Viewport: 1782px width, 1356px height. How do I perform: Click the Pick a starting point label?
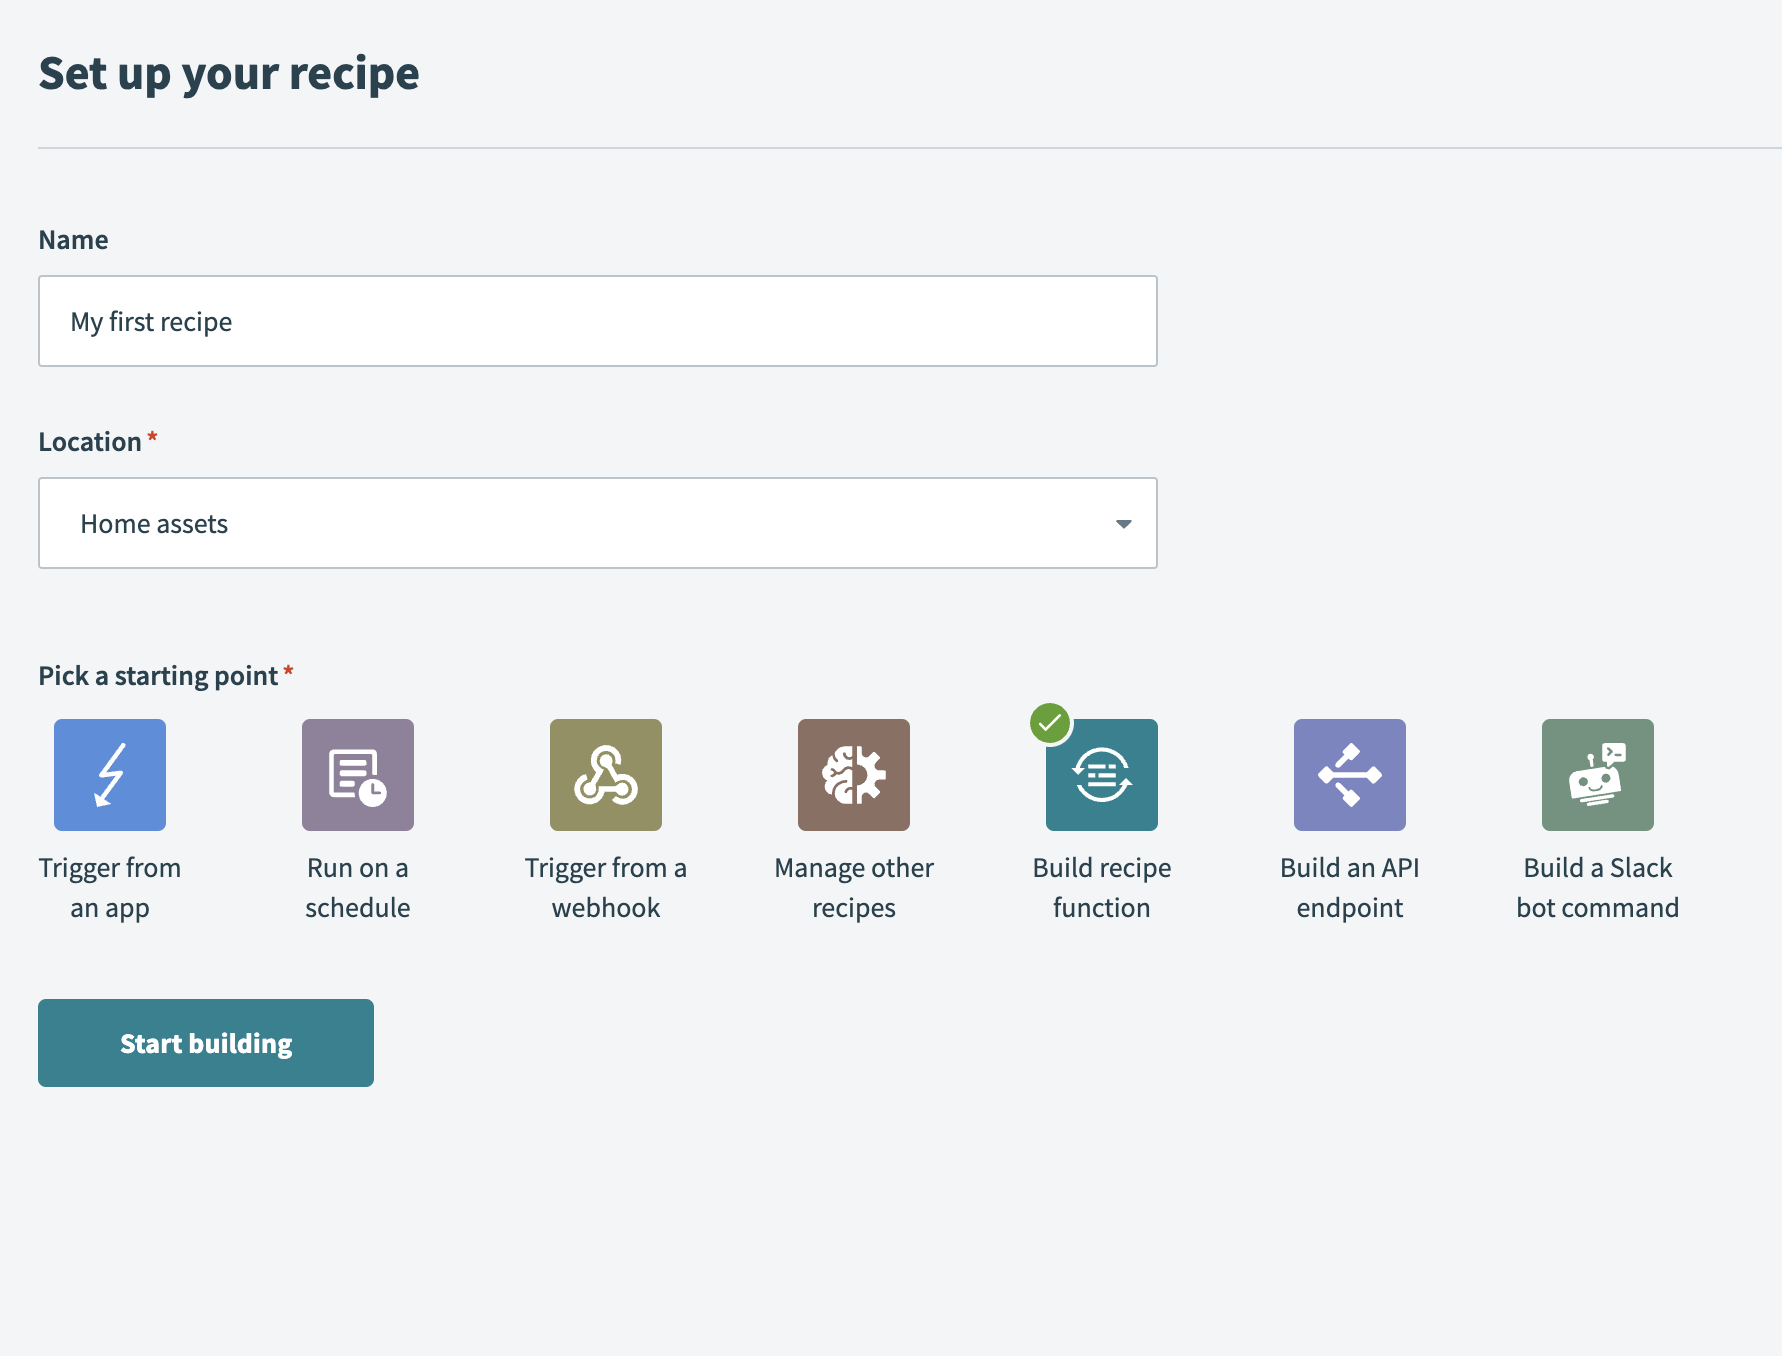(x=157, y=675)
